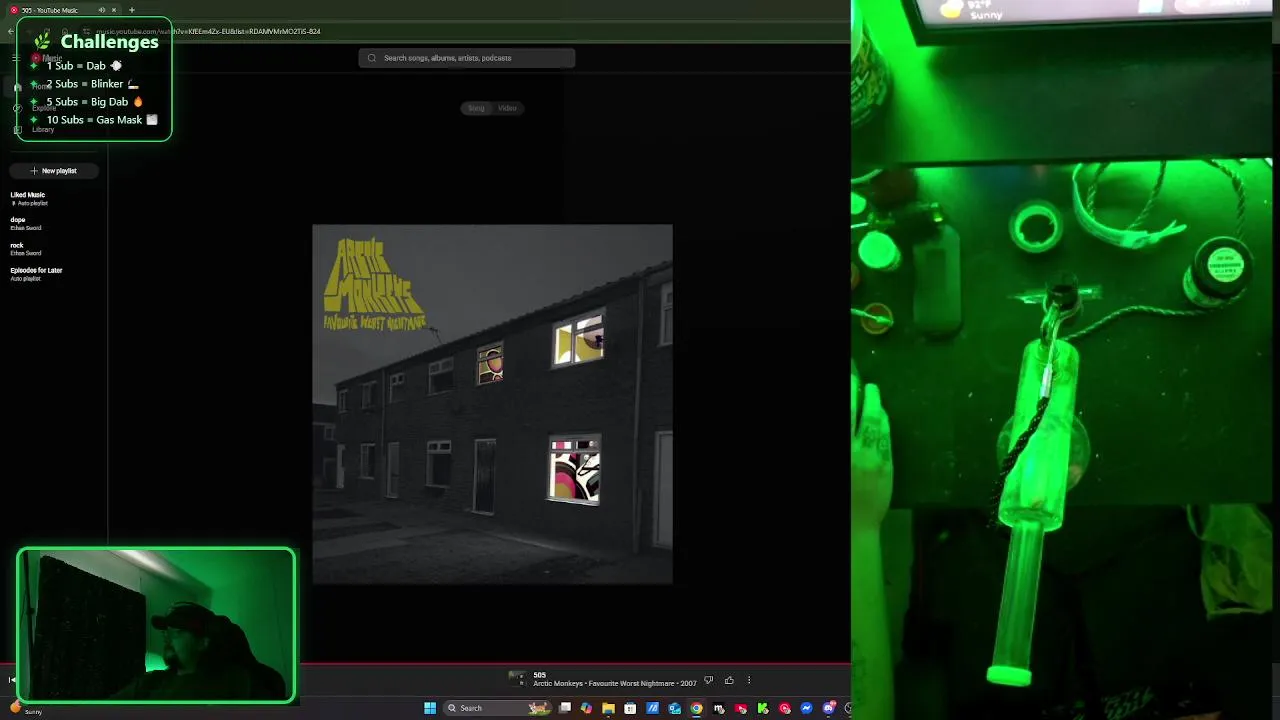This screenshot has width=1280, height=720.
Task: Click the taskbar Search box
Action: click(497, 708)
